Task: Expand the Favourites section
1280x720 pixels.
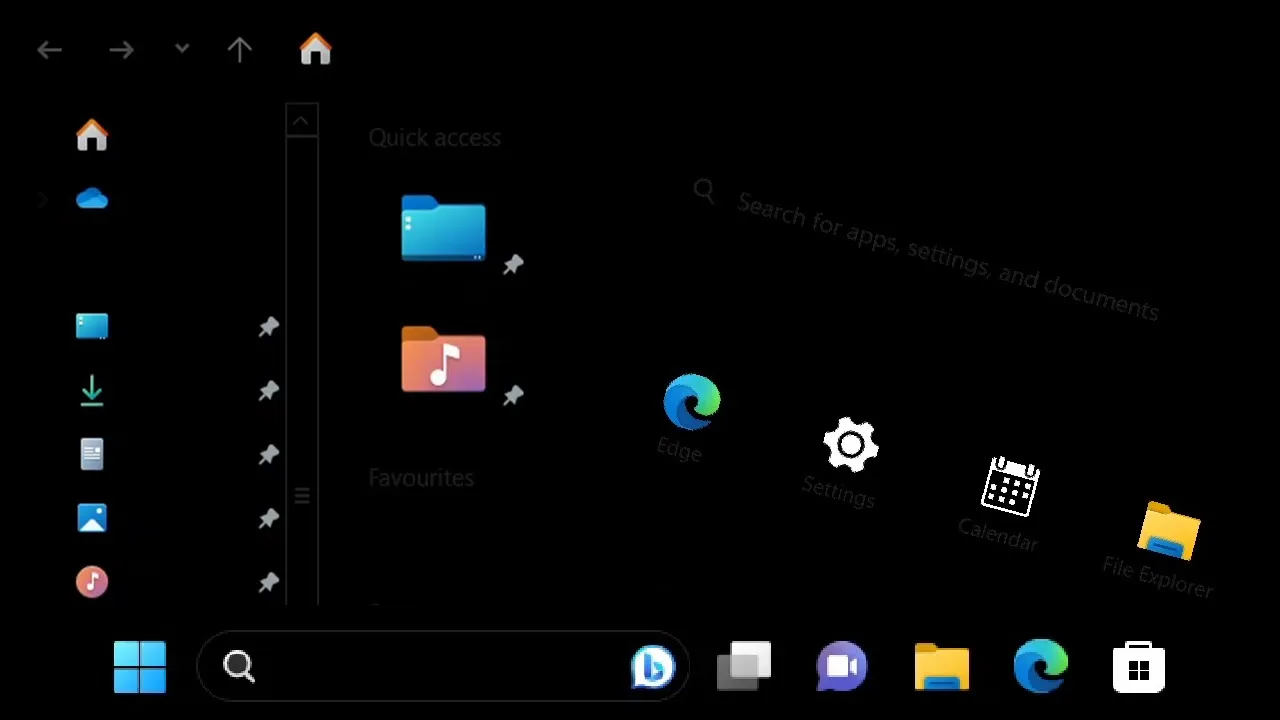Action: 421,478
